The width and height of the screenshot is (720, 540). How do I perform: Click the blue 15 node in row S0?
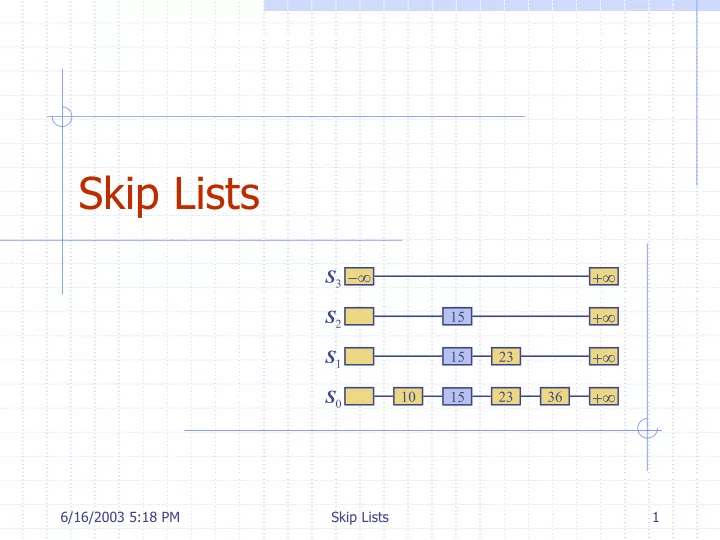click(457, 396)
